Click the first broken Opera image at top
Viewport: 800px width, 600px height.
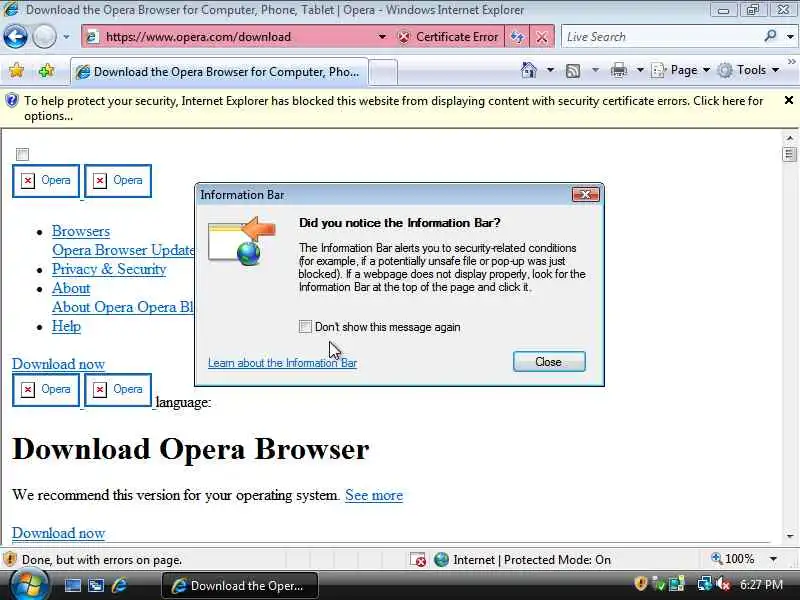tap(46, 181)
